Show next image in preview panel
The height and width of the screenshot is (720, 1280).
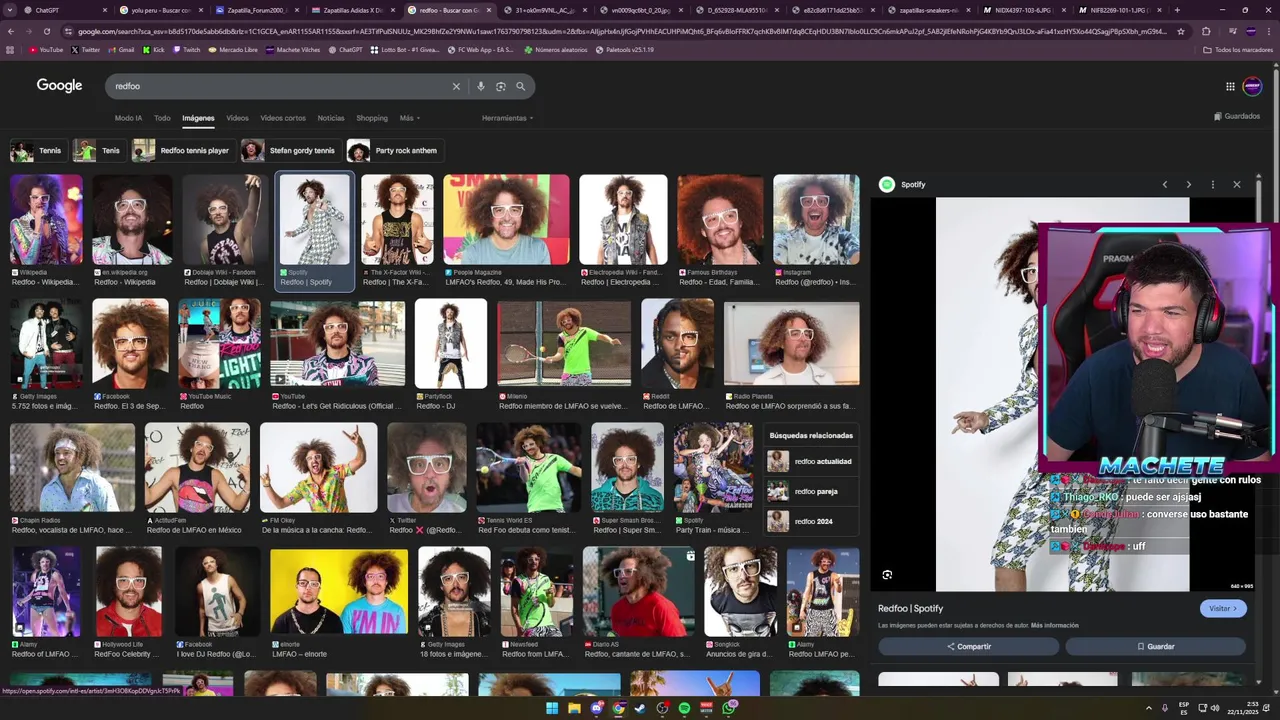pyautogui.click(x=1188, y=184)
